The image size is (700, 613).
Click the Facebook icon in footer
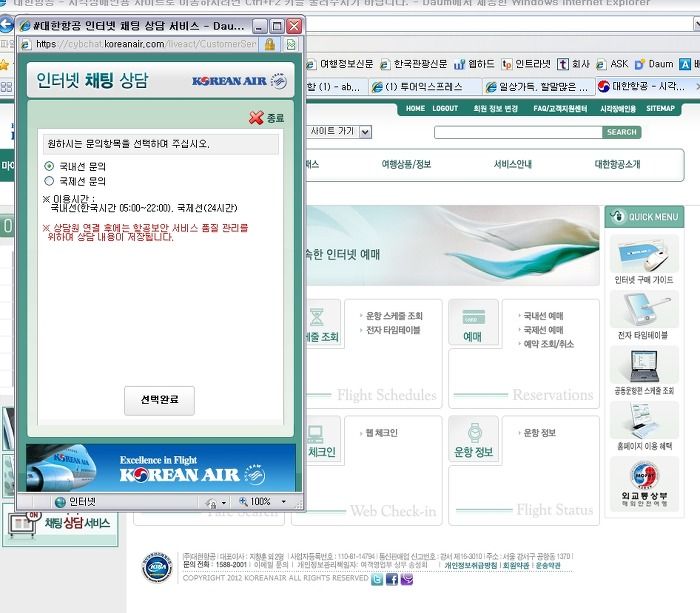point(392,580)
